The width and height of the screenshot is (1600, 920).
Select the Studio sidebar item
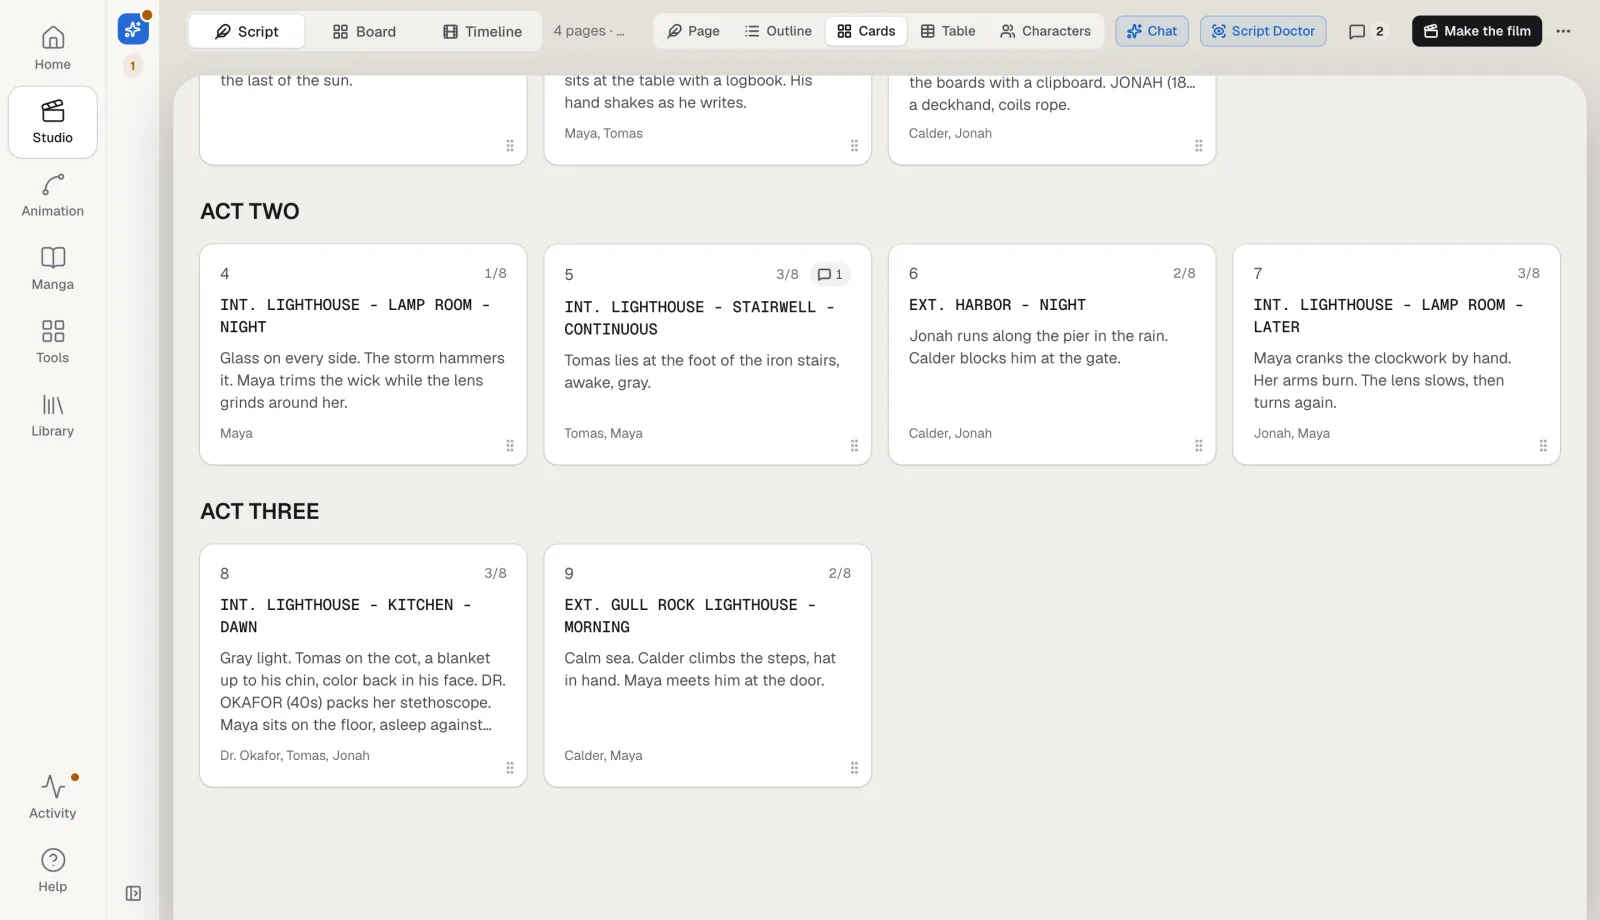53,122
